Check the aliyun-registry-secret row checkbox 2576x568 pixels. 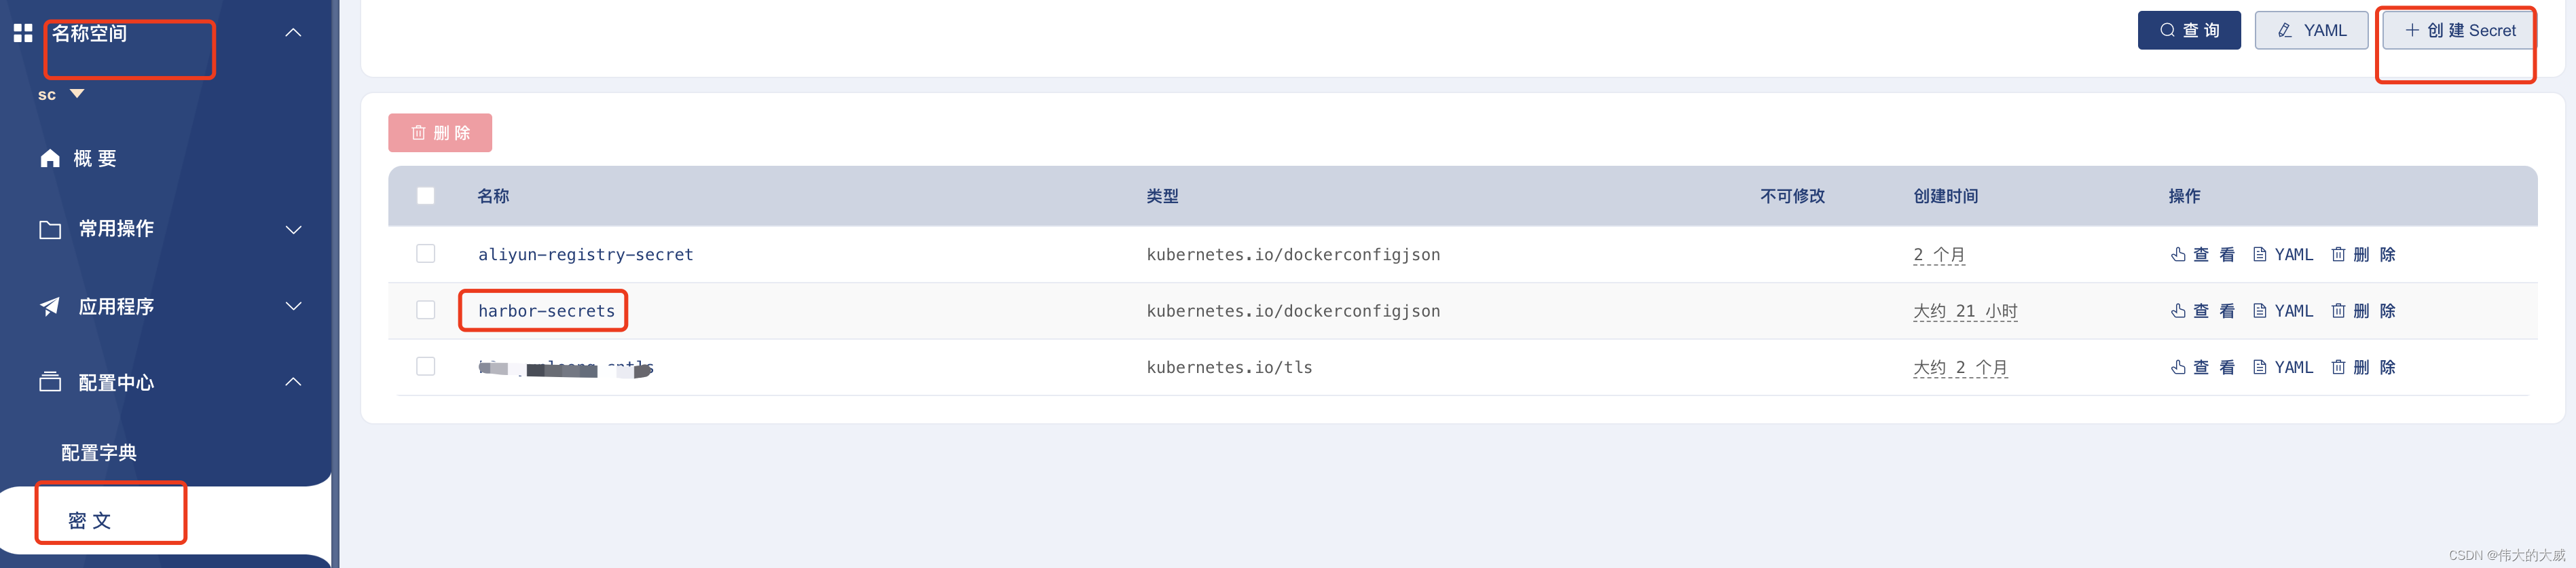425,253
